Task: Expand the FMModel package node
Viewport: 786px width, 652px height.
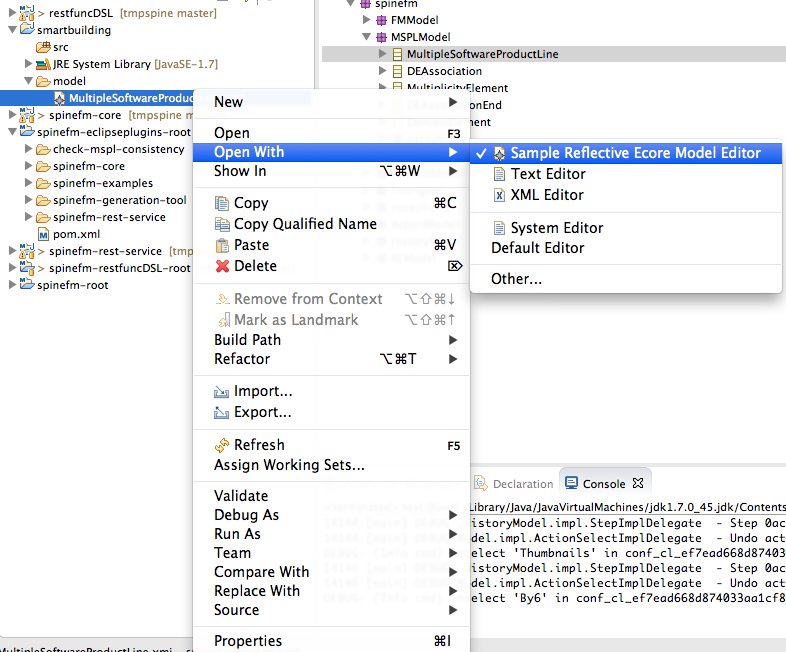Action: pos(366,20)
